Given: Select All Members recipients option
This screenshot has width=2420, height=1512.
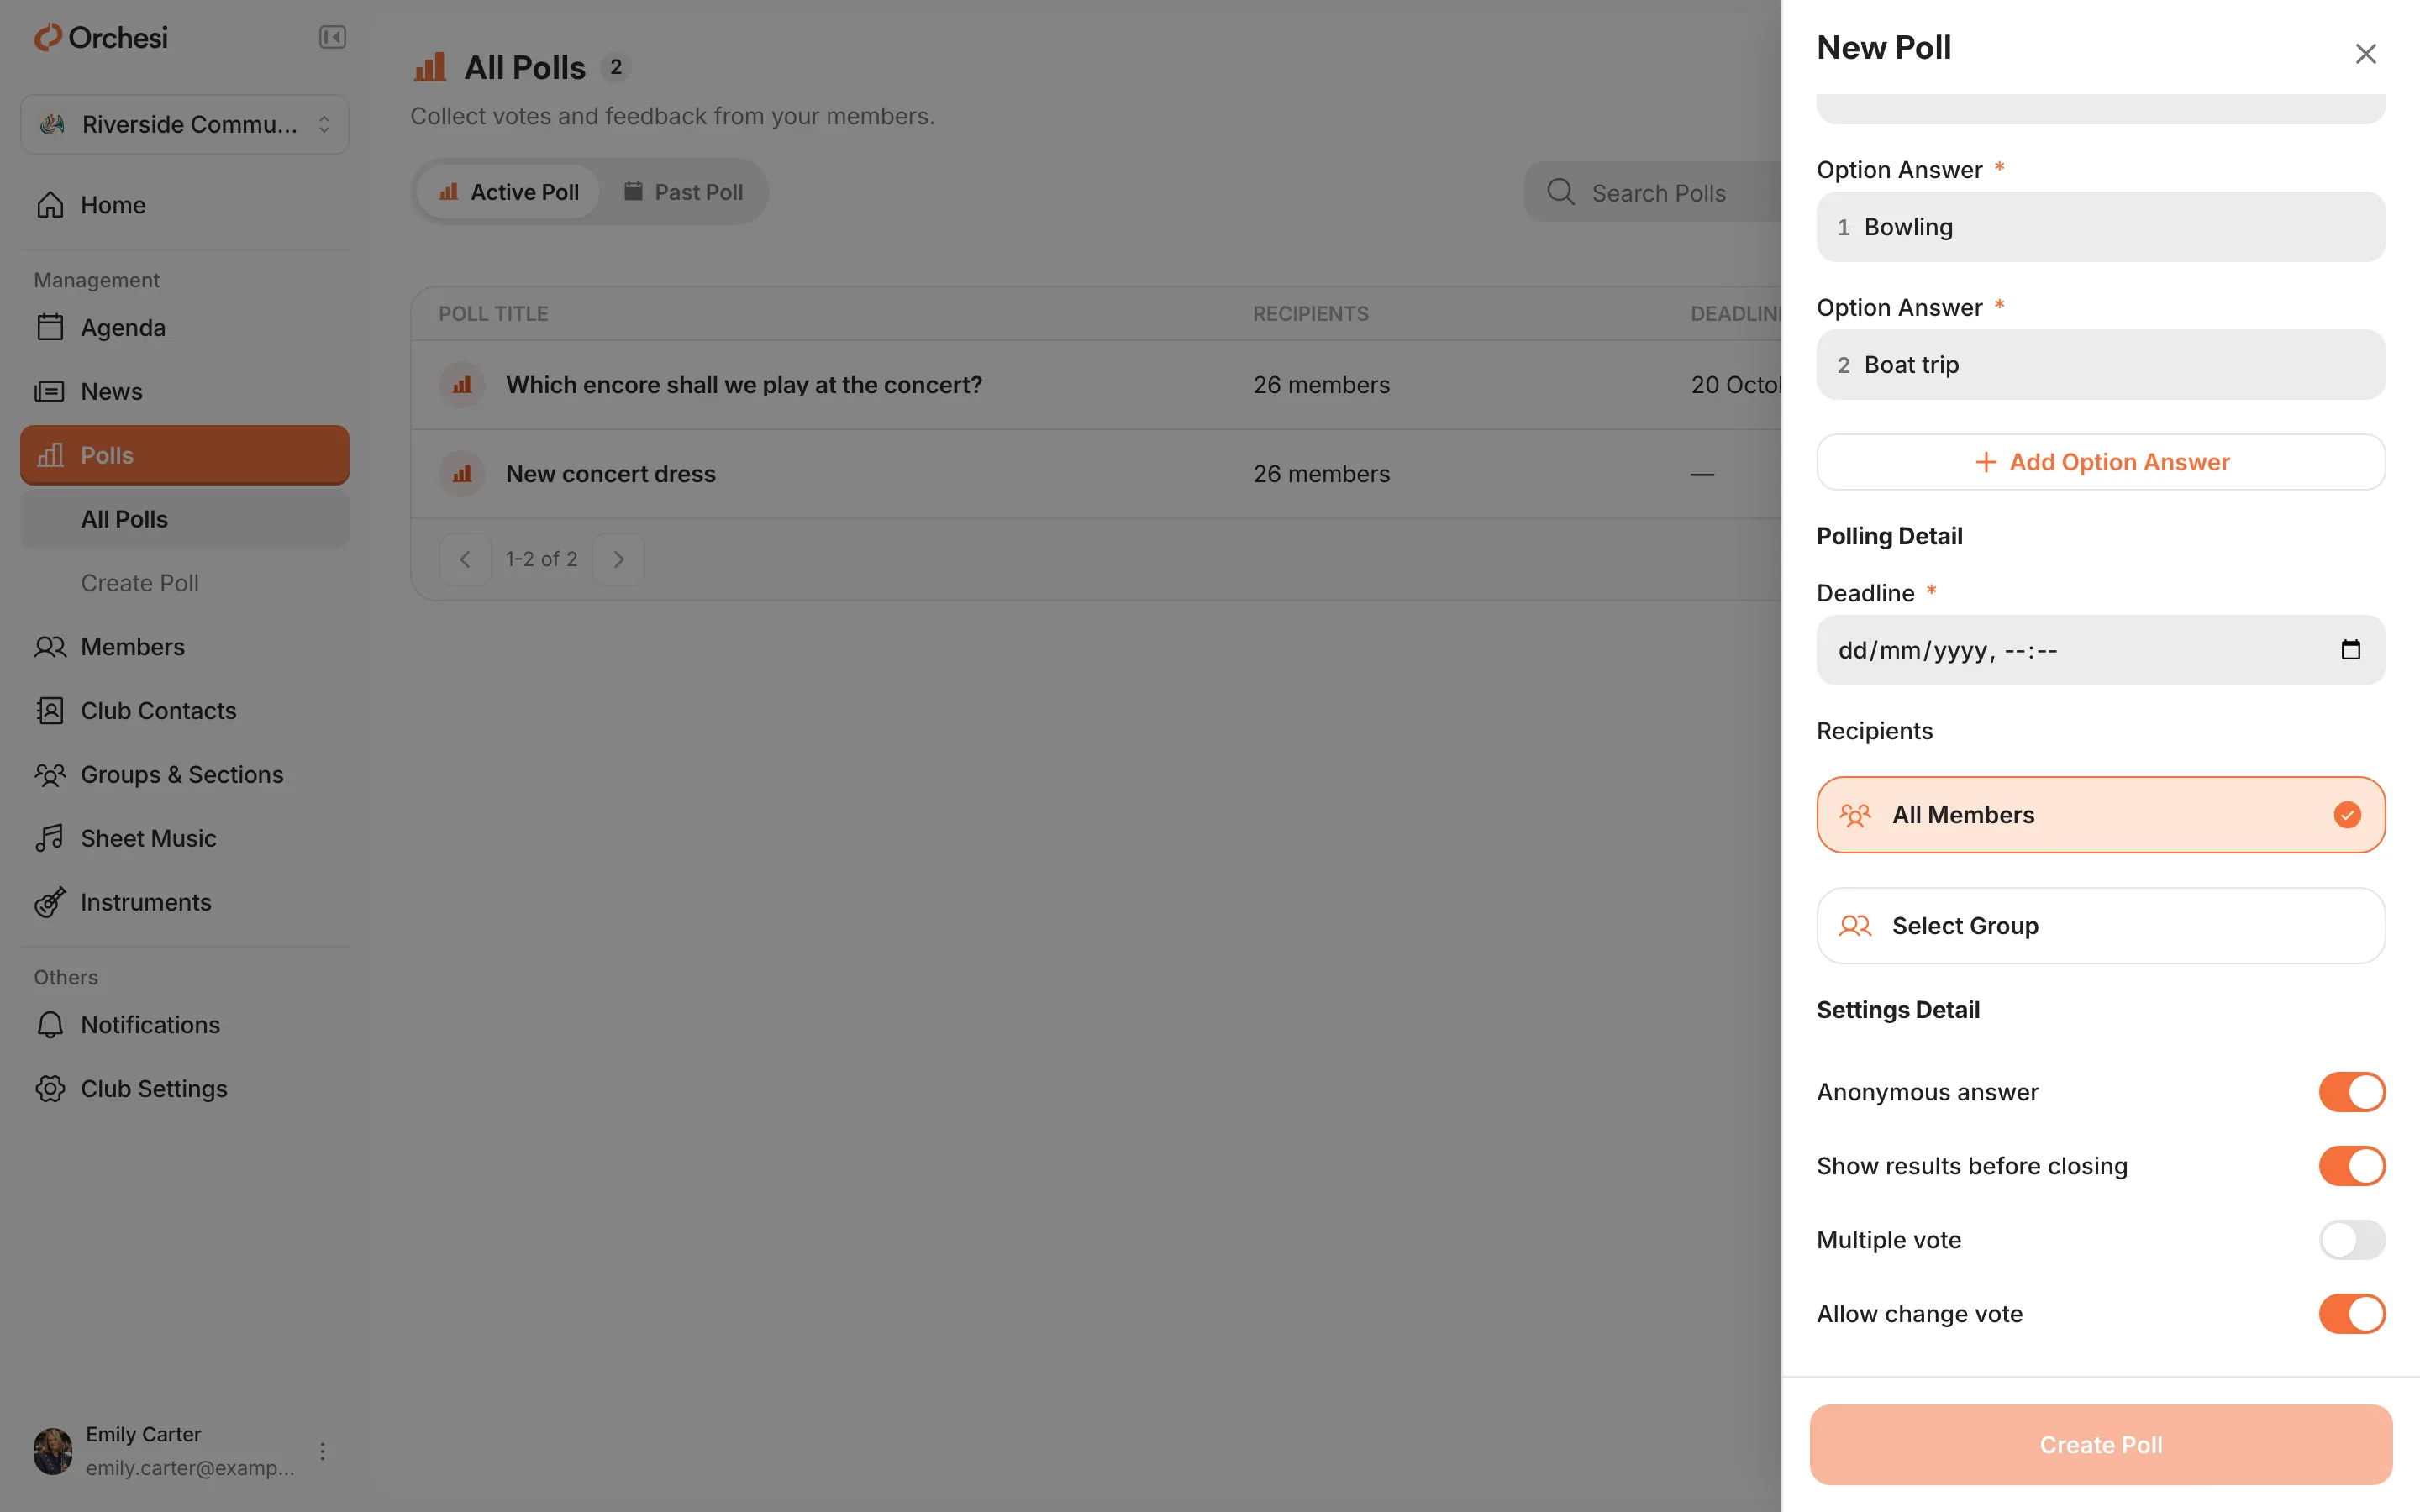Looking at the screenshot, I should (2101, 815).
